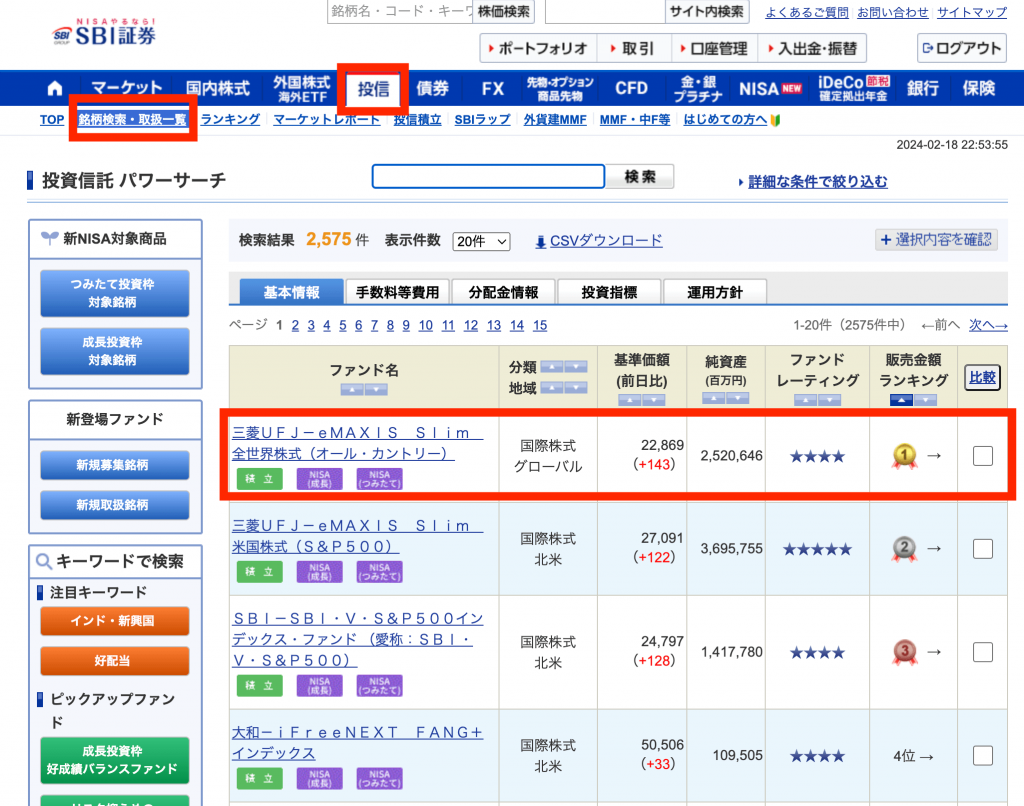The image size is (1024, 806).
Task: Click the CSVダウンロード download icon
Action: (x=540, y=240)
